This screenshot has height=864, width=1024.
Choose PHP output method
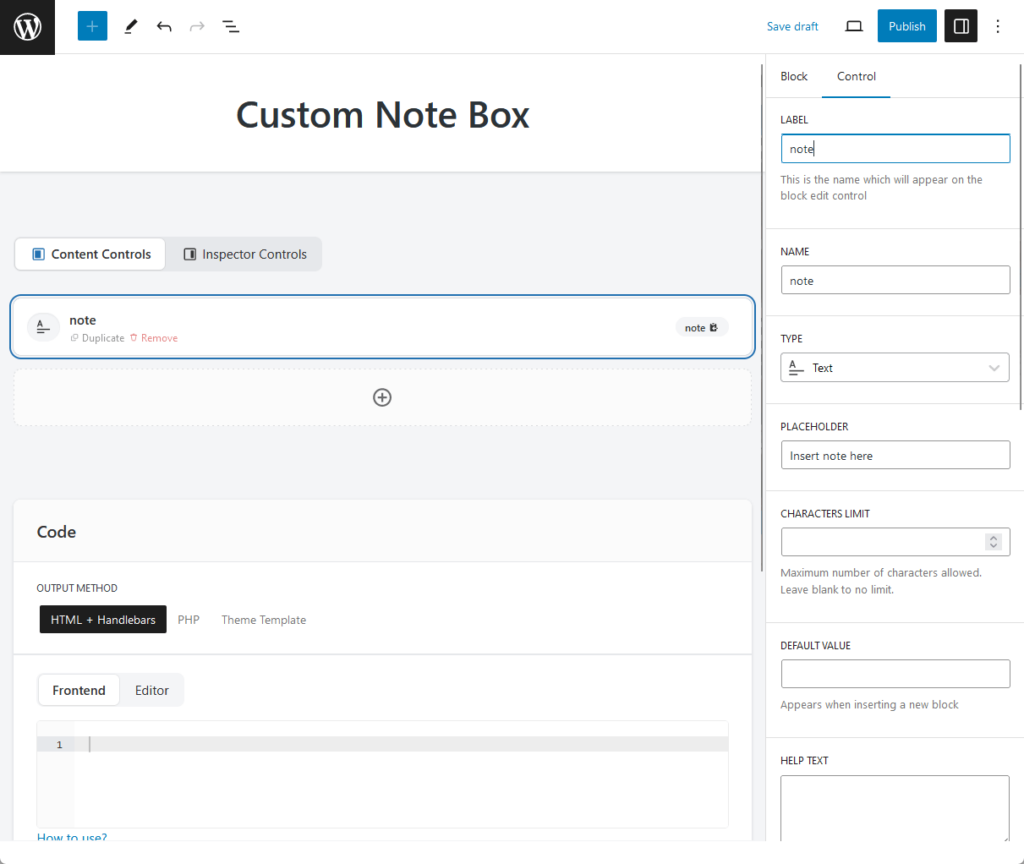(x=188, y=620)
